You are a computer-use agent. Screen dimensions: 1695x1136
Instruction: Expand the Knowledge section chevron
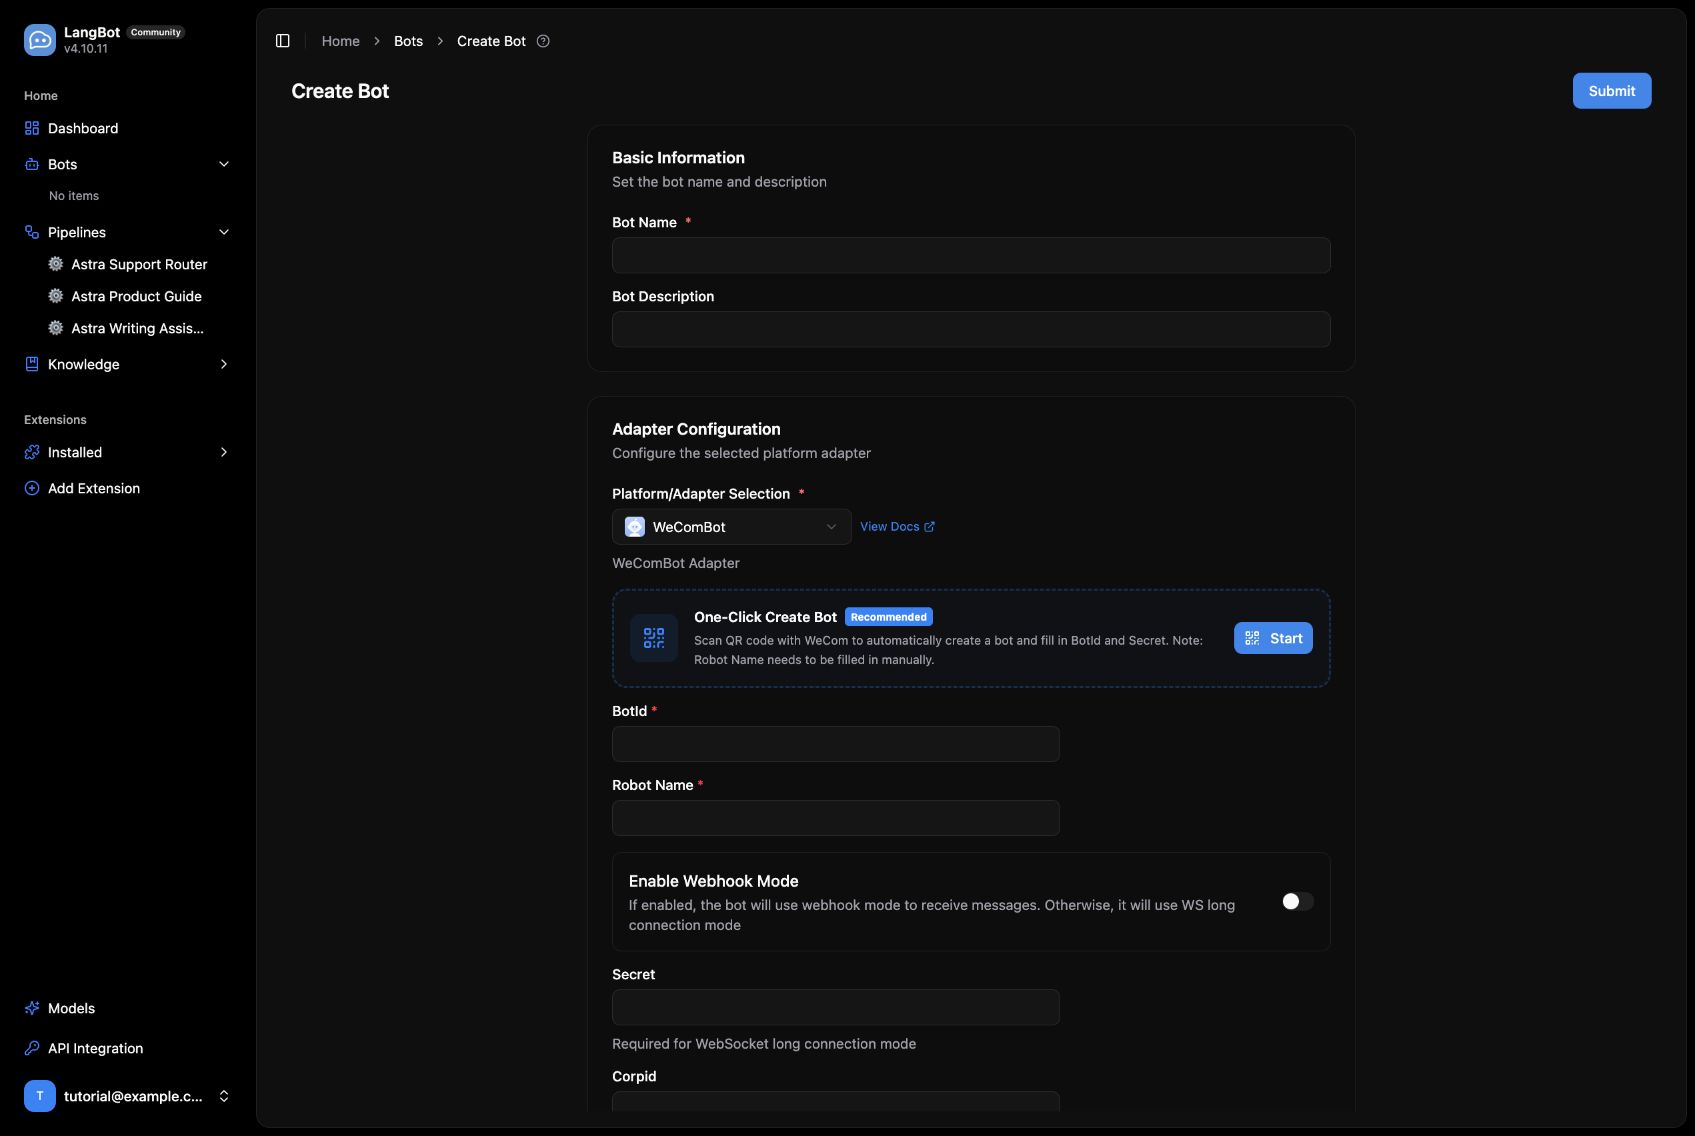coord(224,364)
